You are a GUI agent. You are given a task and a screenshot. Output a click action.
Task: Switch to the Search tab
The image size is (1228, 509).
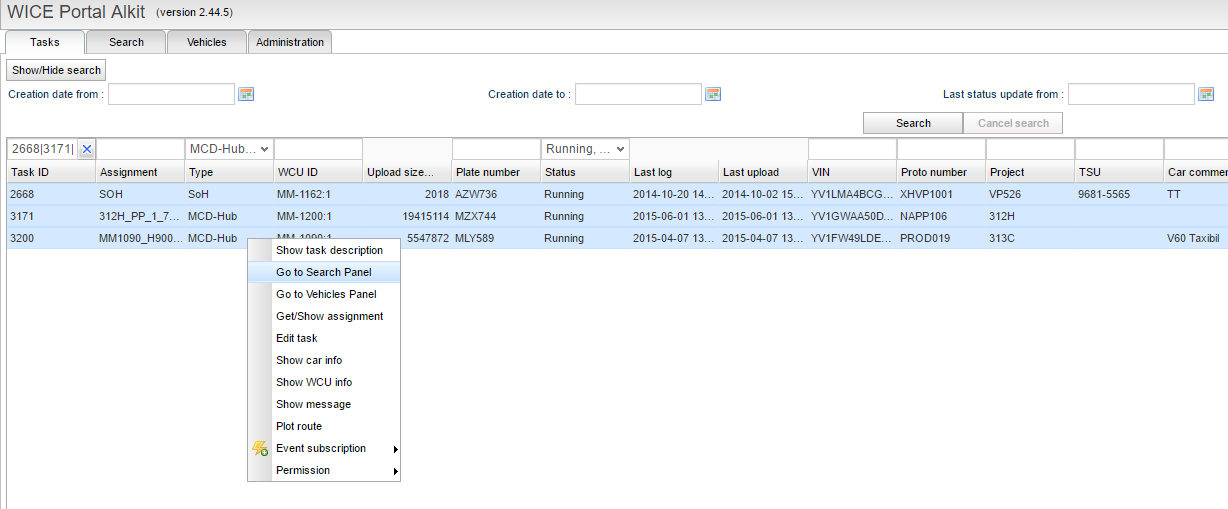(x=126, y=42)
